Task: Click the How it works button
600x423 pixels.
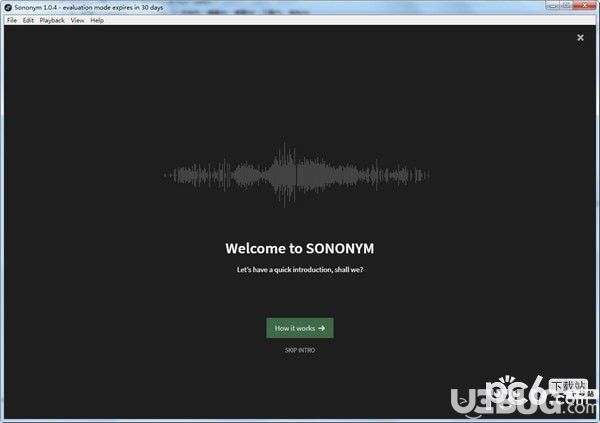Action: coord(300,328)
